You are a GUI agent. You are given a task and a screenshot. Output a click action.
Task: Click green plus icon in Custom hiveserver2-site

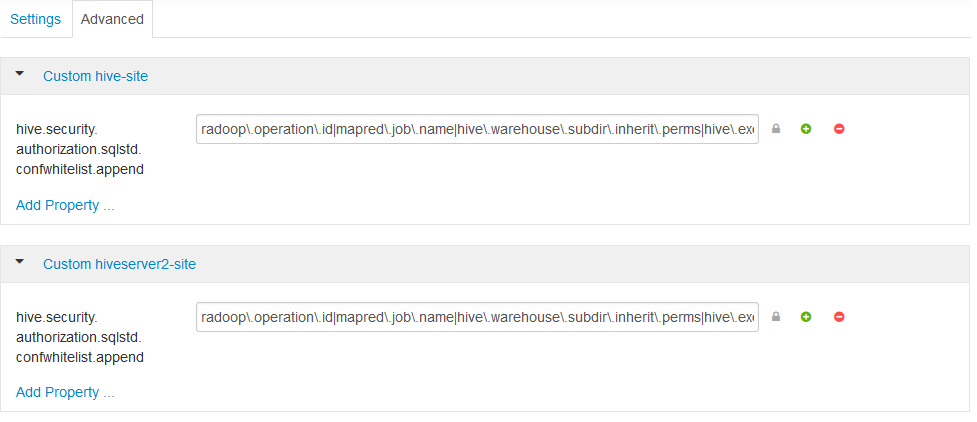click(806, 317)
